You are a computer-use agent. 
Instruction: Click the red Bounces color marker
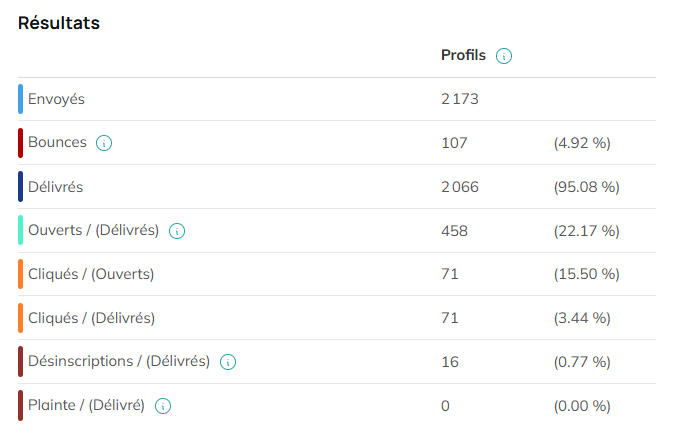20,143
